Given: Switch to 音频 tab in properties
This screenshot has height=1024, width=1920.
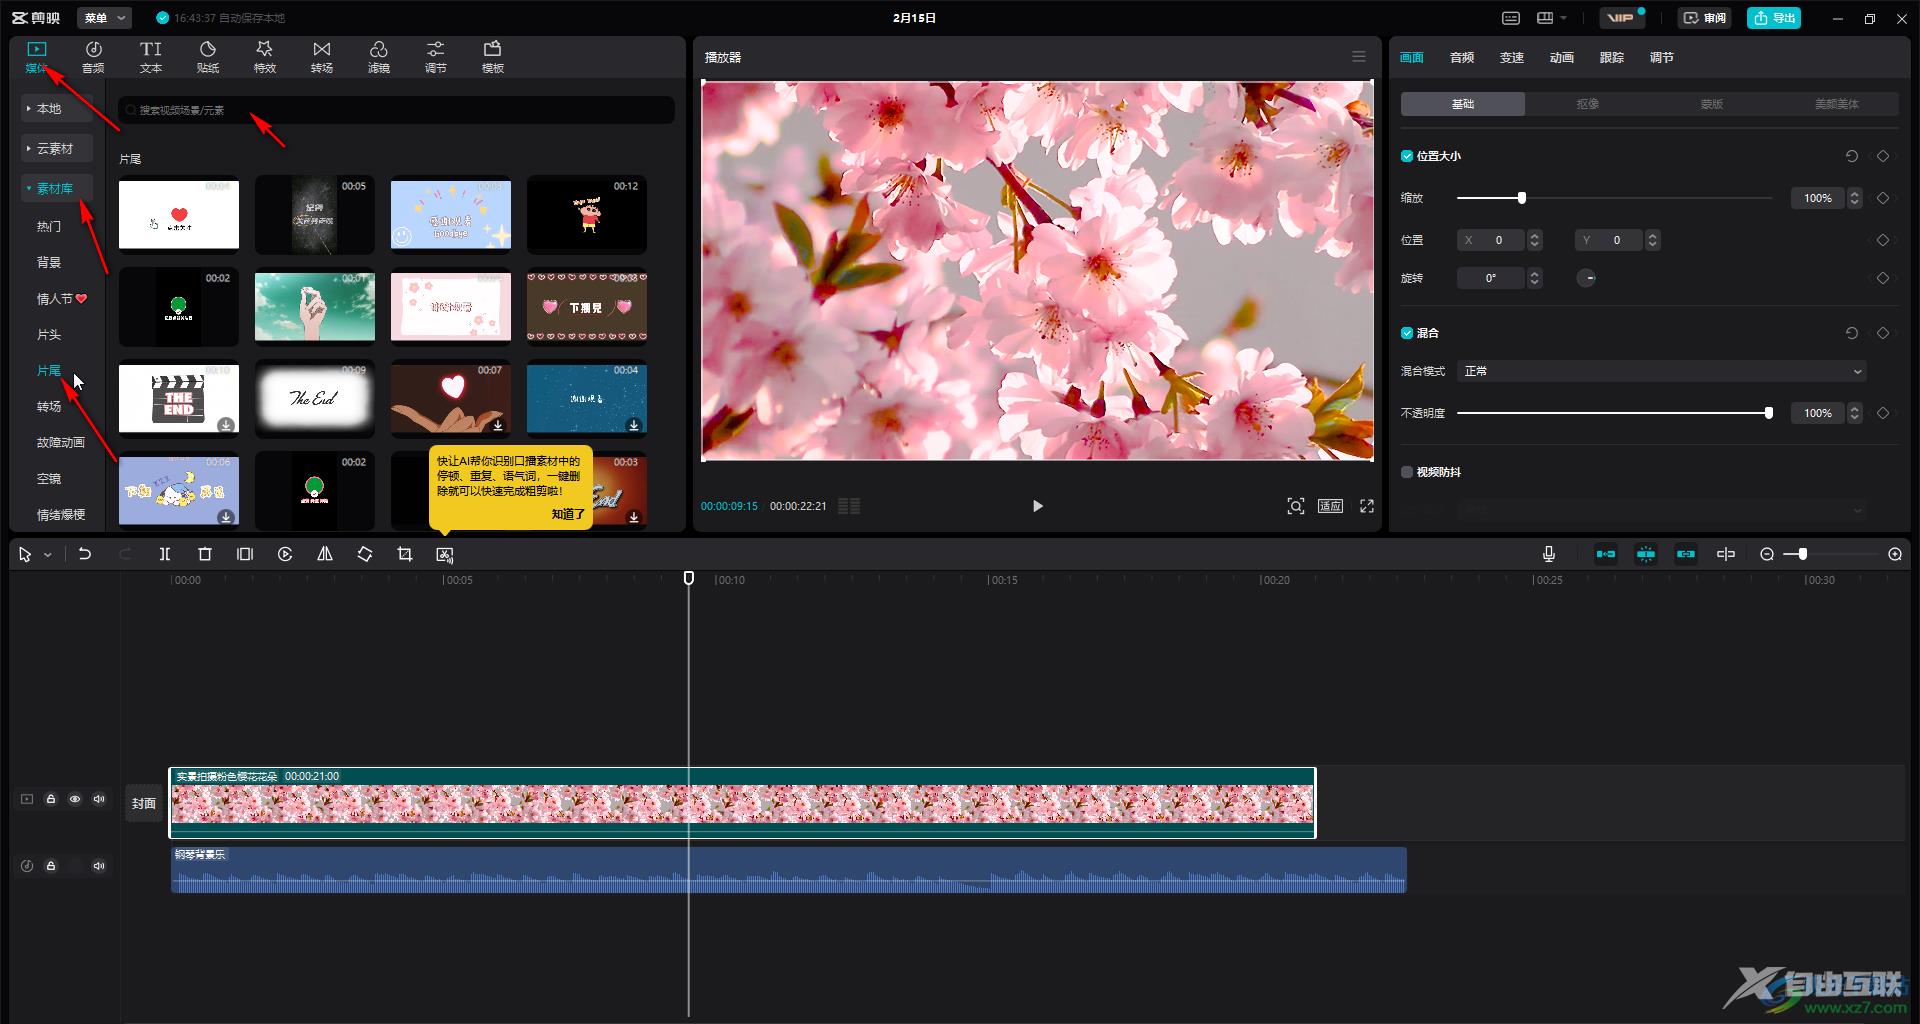Looking at the screenshot, I should click(x=1462, y=57).
